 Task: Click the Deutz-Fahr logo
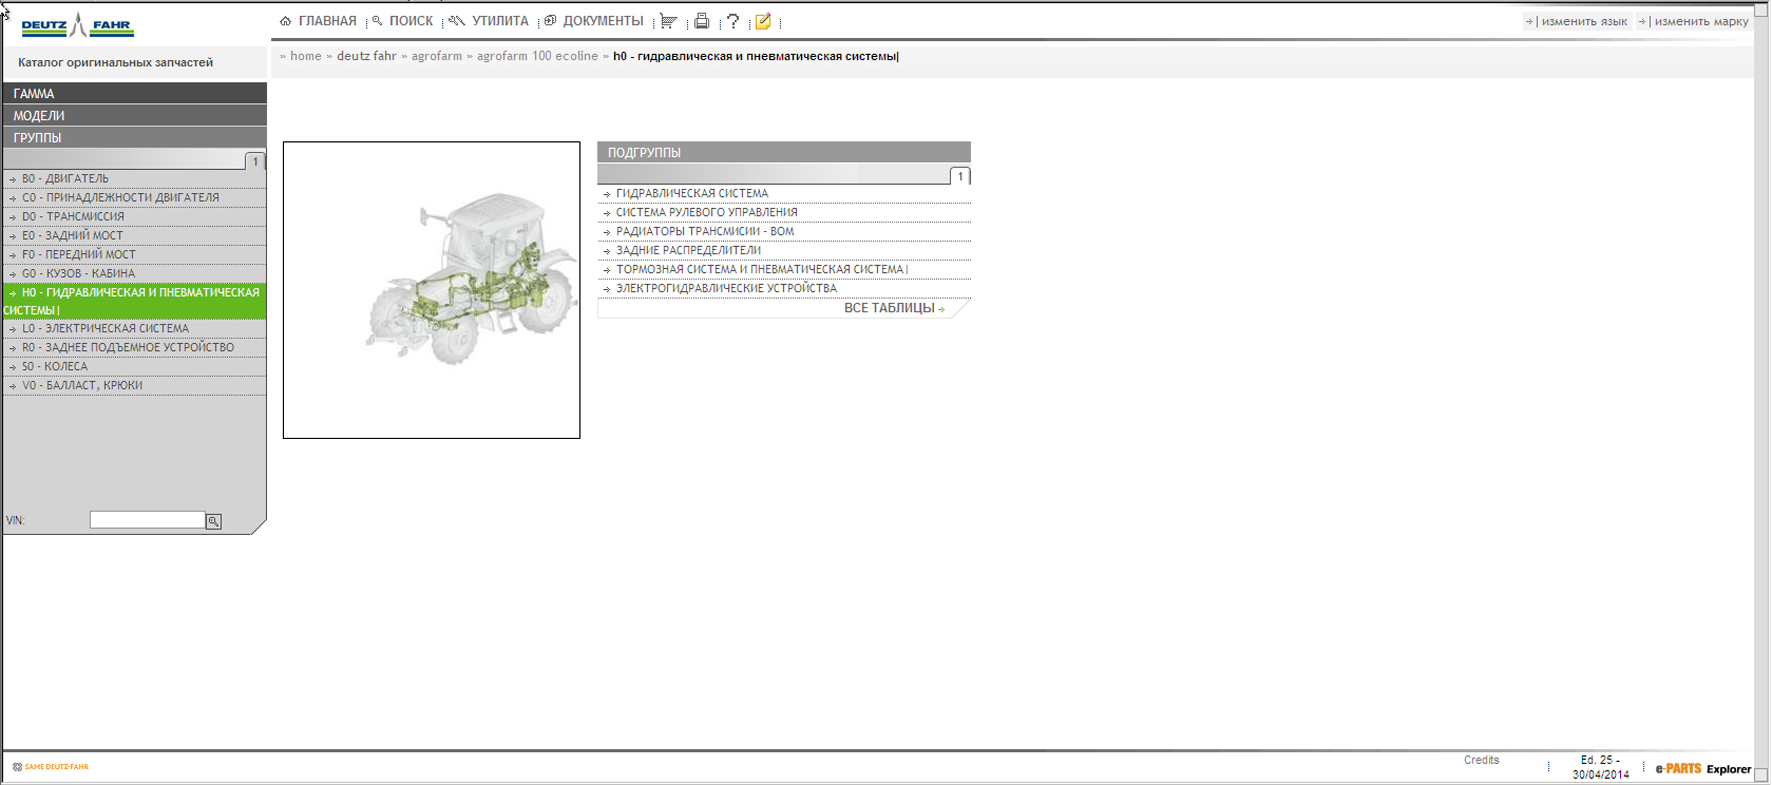[77, 25]
